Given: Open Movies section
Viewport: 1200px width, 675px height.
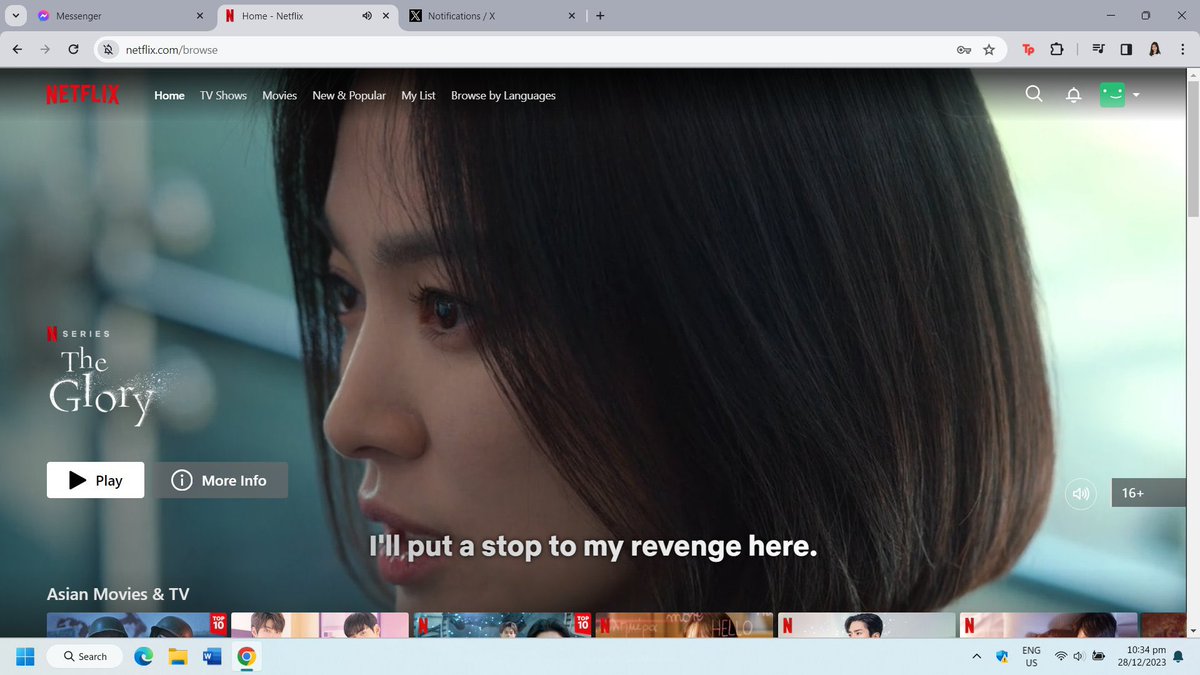Looking at the screenshot, I should (x=279, y=95).
